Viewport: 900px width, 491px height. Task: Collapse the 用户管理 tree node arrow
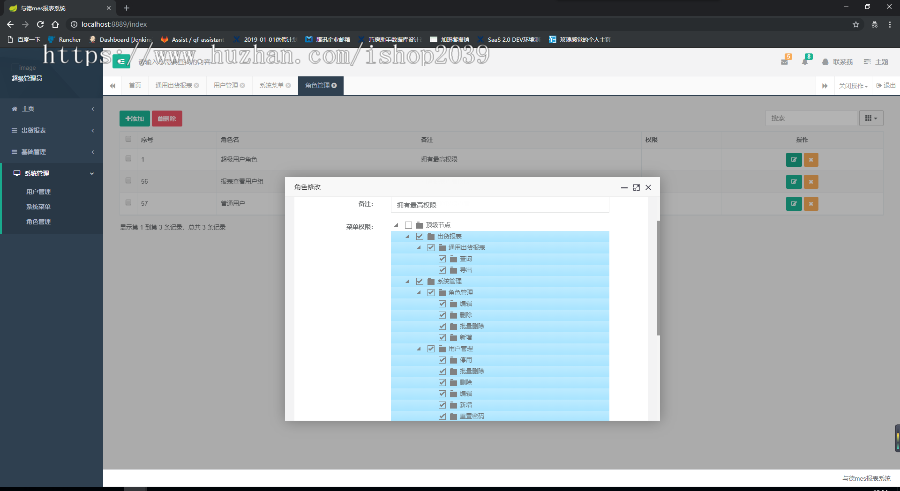click(x=419, y=349)
